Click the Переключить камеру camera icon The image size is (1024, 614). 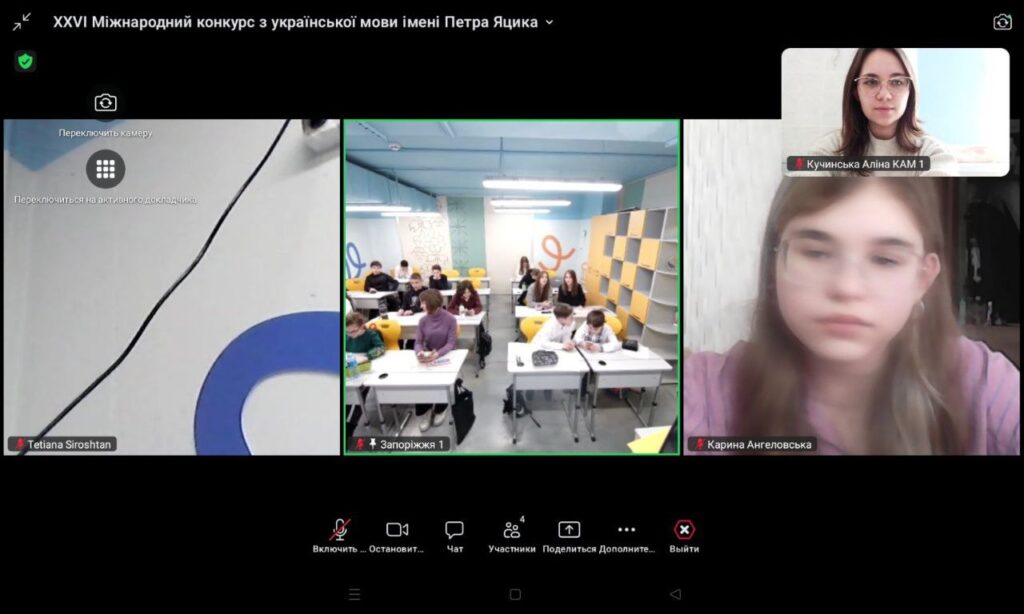tap(105, 103)
